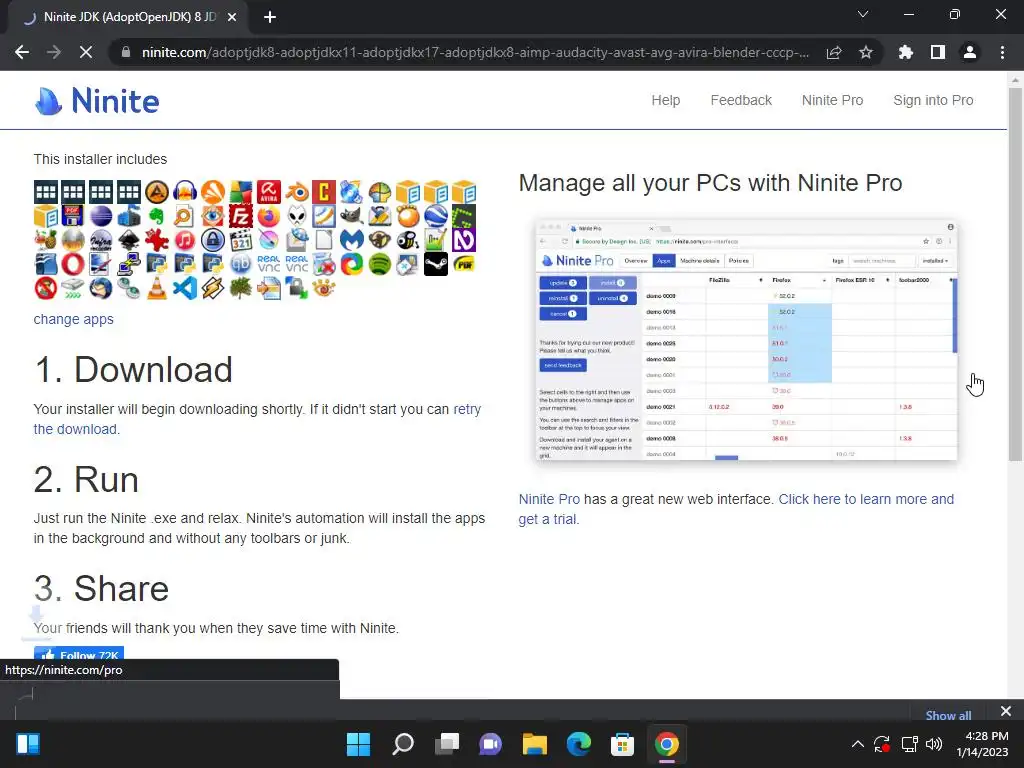Click the Audacity headphones icon
Screen dimensions: 1024x768
(185, 192)
